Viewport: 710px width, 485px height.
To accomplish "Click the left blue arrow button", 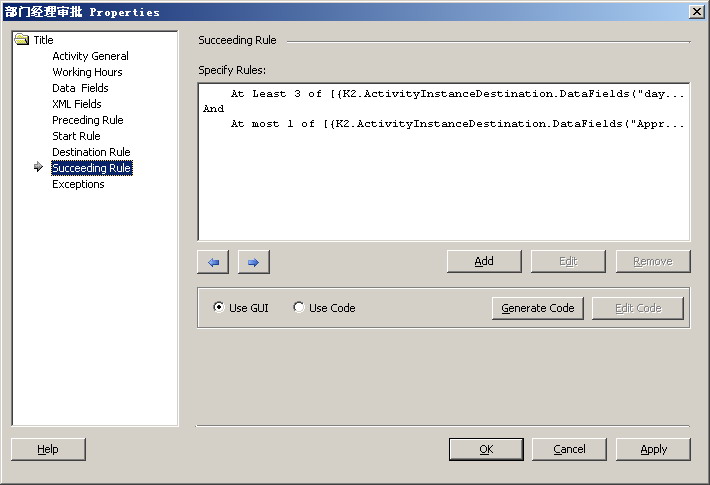I will (213, 262).
